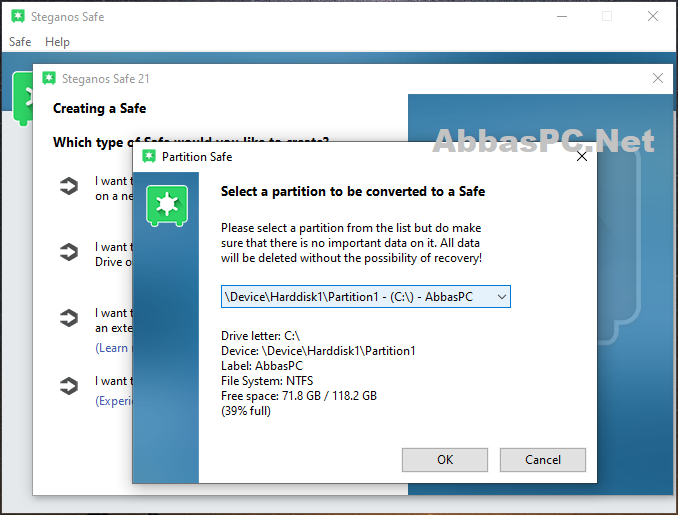The height and width of the screenshot is (515, 678).
Task: Open the Help menu
Action: point(57,42)
